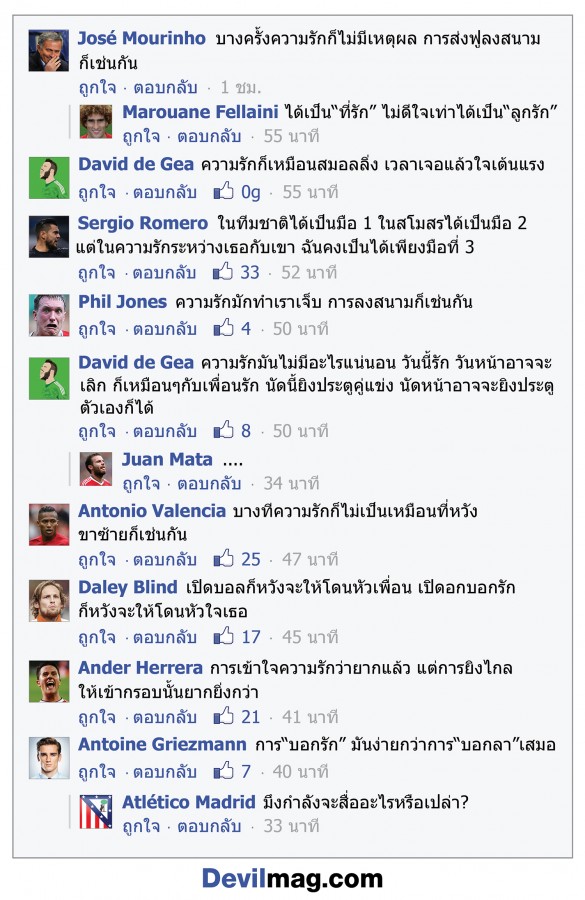Click the Atlético Madrid crest avatar

pos(95,811)
